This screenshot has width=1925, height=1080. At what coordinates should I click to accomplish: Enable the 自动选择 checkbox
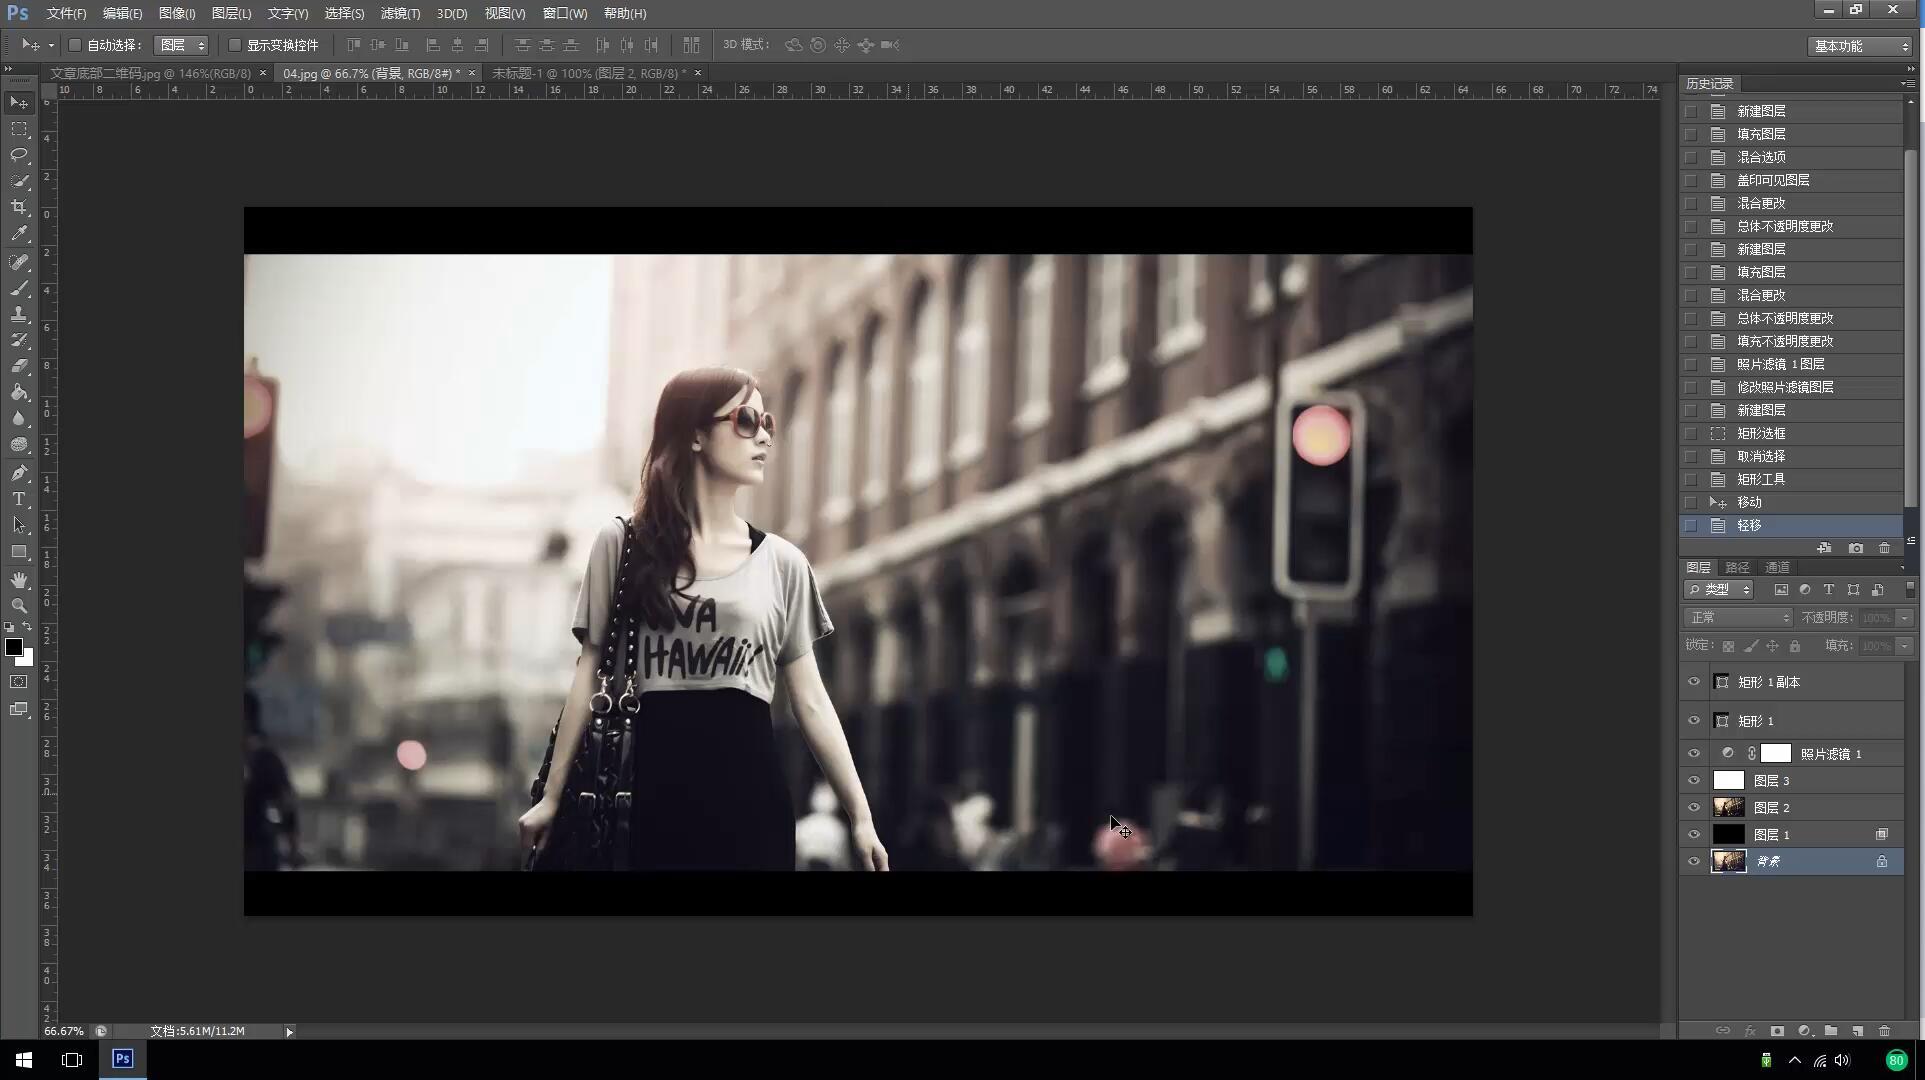(75, 45)
